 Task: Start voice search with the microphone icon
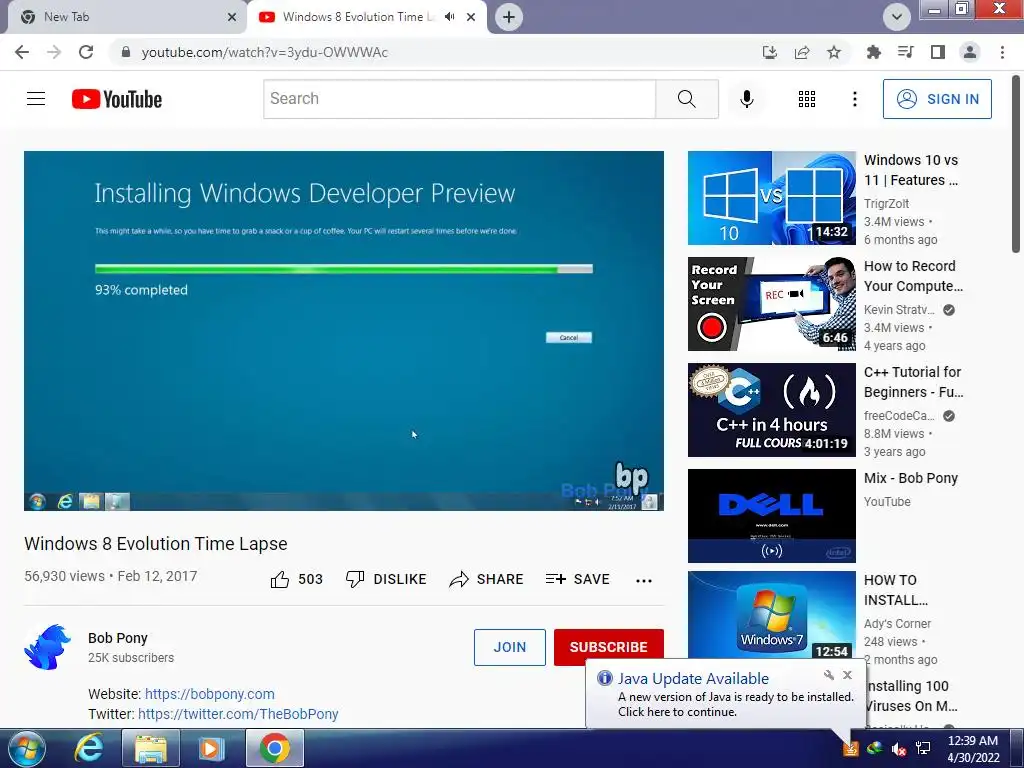point(746,99)
